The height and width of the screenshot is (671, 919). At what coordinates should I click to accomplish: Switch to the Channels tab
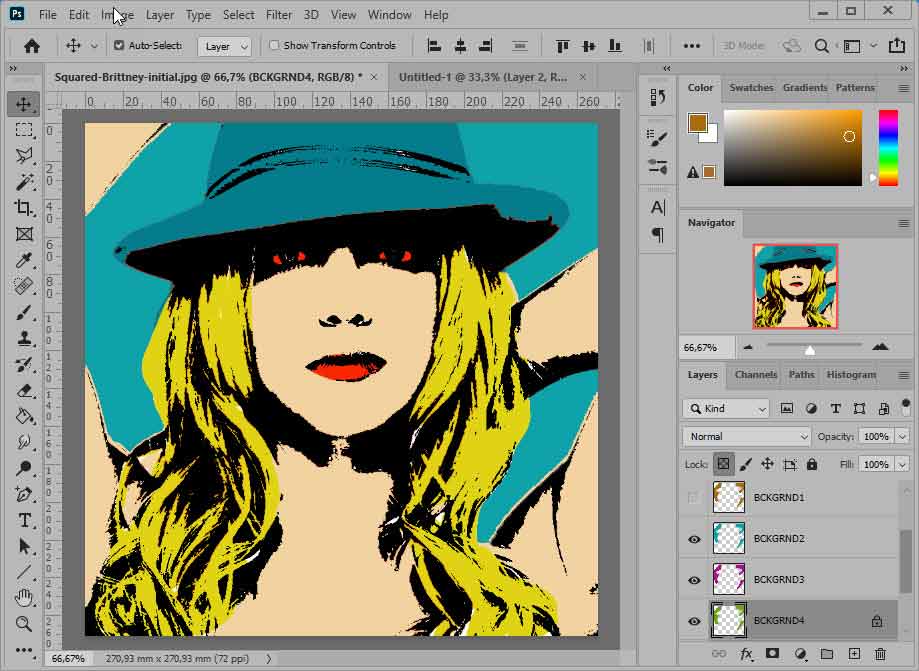tap(755, 375)
